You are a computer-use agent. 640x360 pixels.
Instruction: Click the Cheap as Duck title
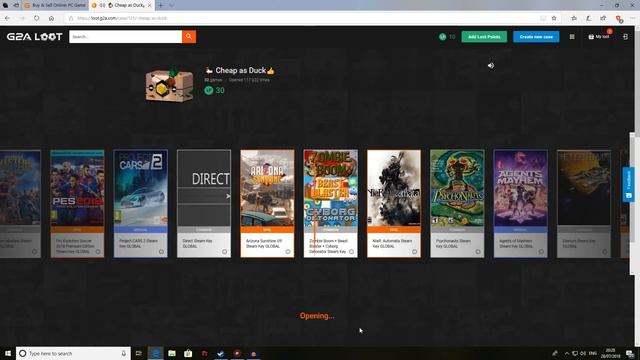coord(240,71)
